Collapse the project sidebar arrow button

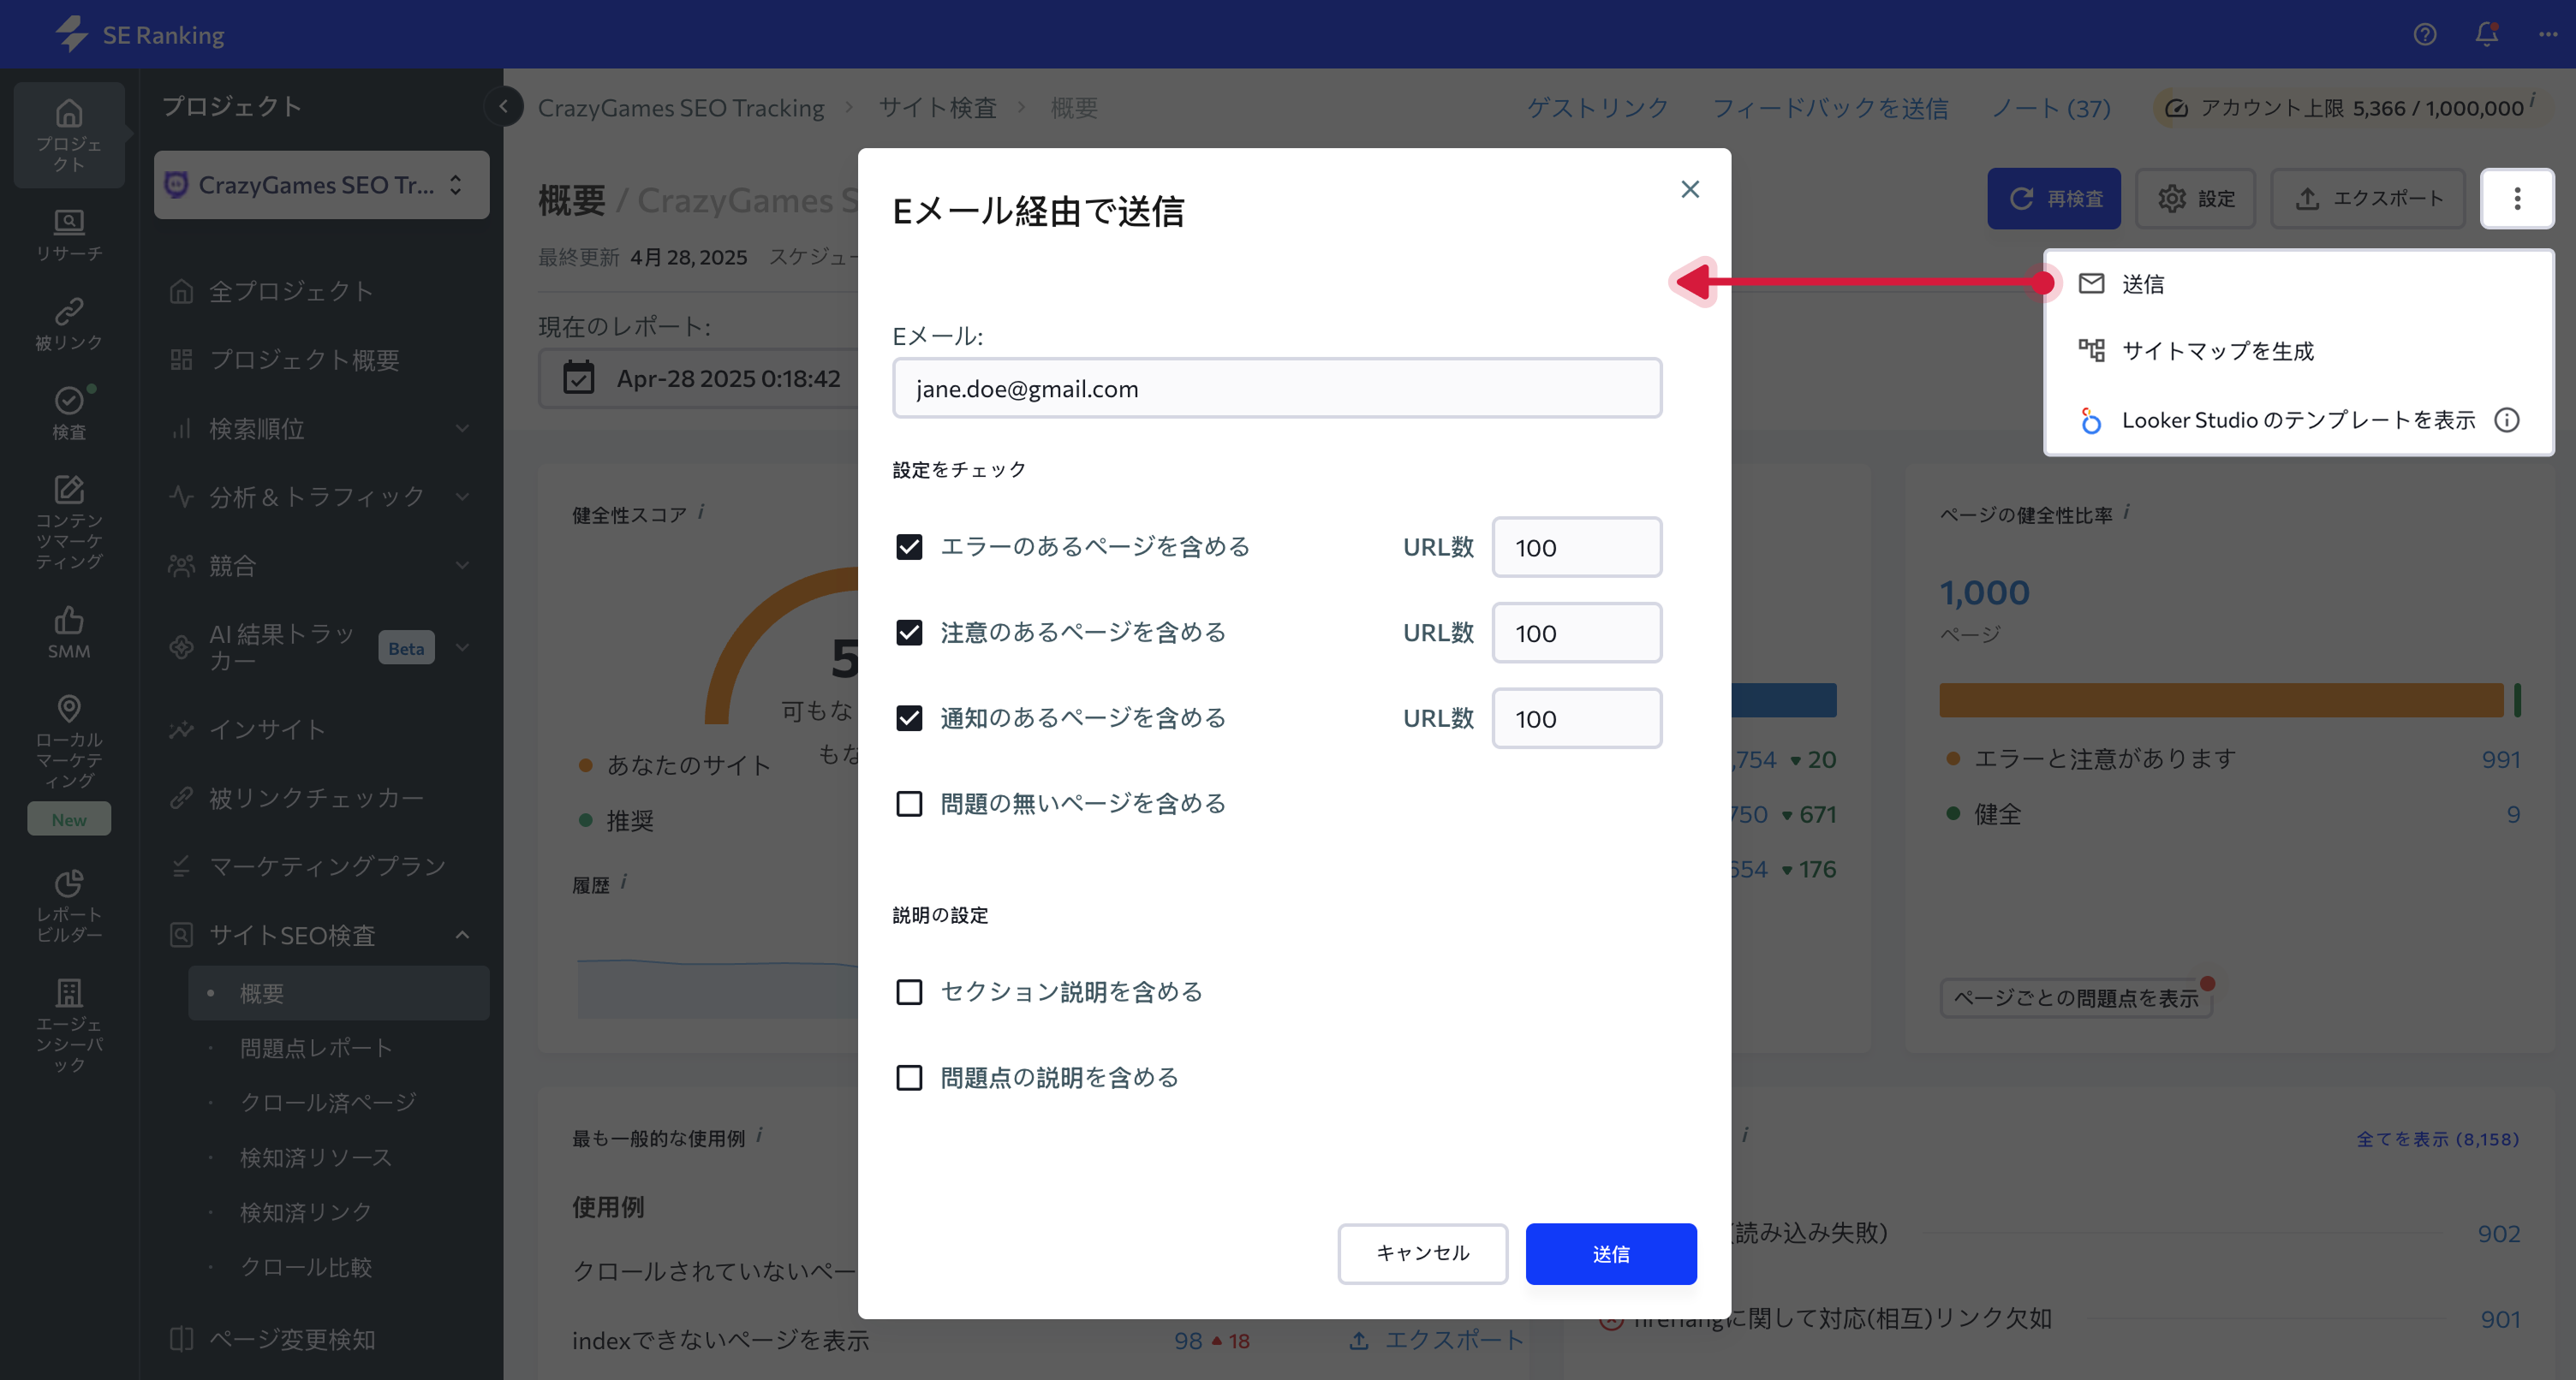[x=504, y=106]
